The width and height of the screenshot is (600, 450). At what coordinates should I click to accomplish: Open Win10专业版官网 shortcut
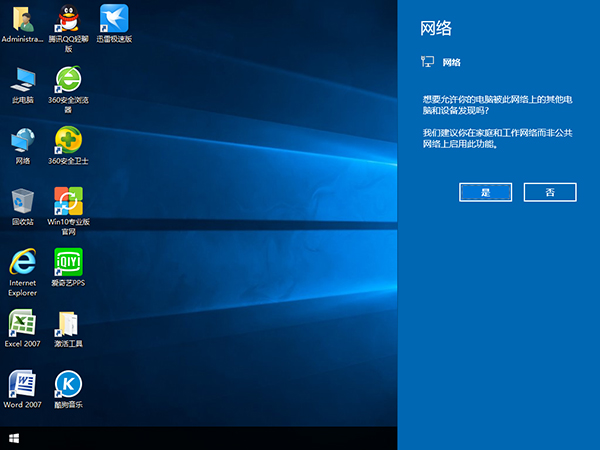[68, 201]
